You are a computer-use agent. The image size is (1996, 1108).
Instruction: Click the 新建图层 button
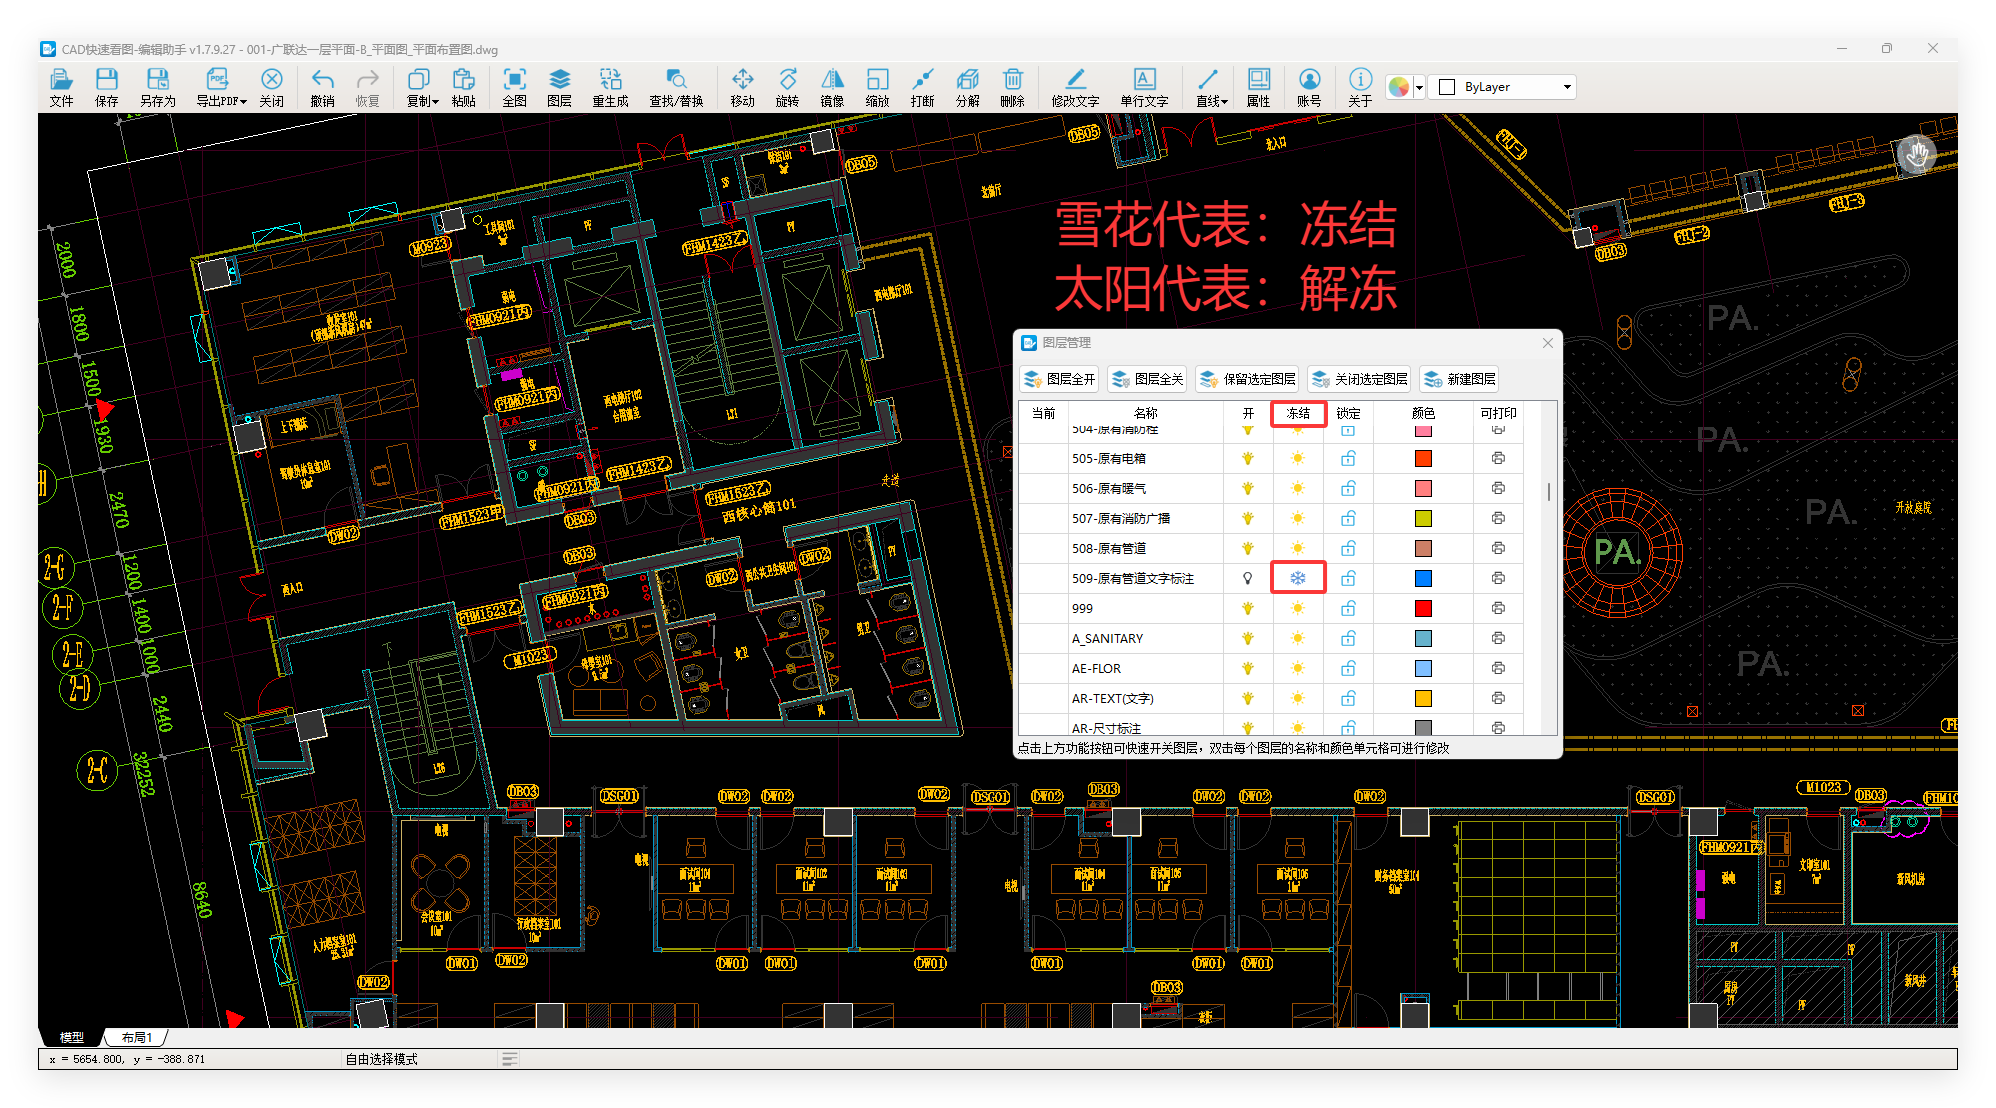tap(1460, 379)
